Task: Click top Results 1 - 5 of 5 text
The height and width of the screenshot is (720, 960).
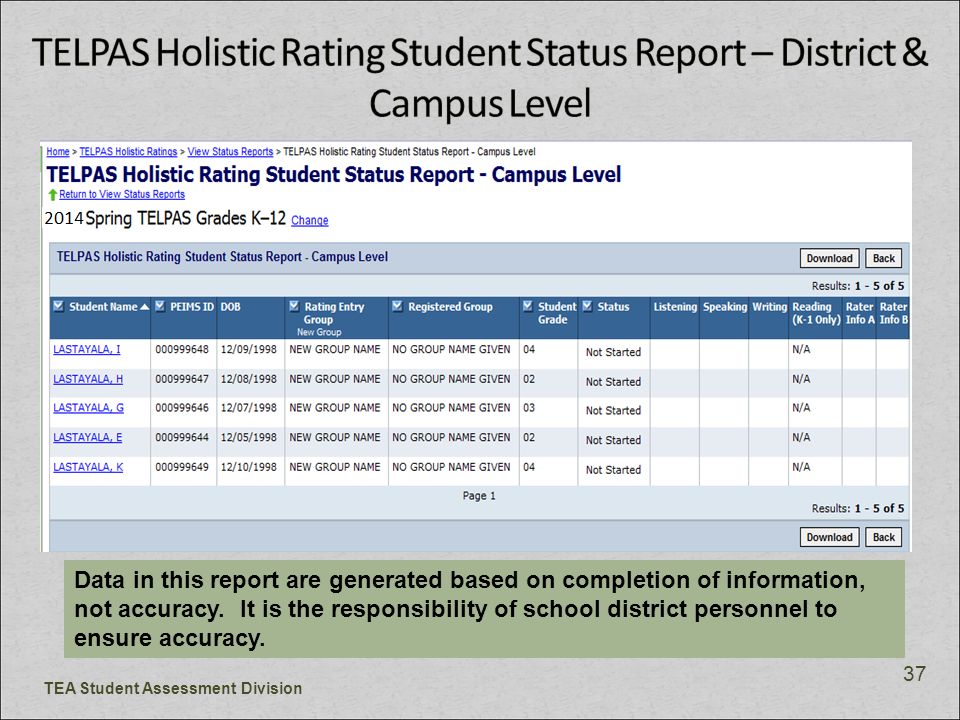Action: [x=858, y=286]
